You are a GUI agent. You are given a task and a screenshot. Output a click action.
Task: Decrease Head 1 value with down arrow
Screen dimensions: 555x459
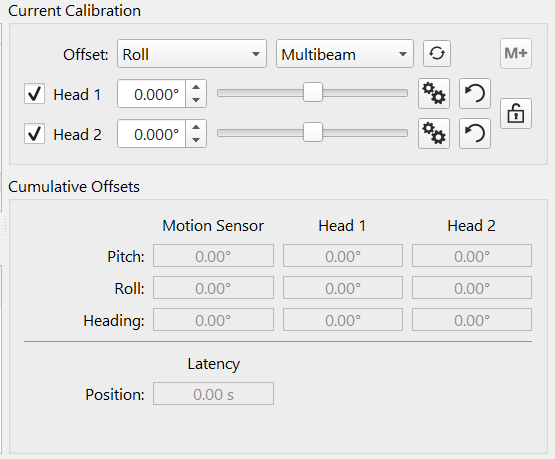[x=196, y=101]
